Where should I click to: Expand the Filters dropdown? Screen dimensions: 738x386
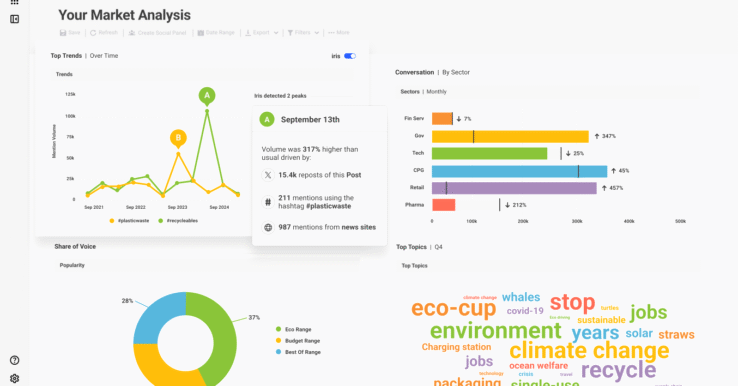tap(303, 32)
